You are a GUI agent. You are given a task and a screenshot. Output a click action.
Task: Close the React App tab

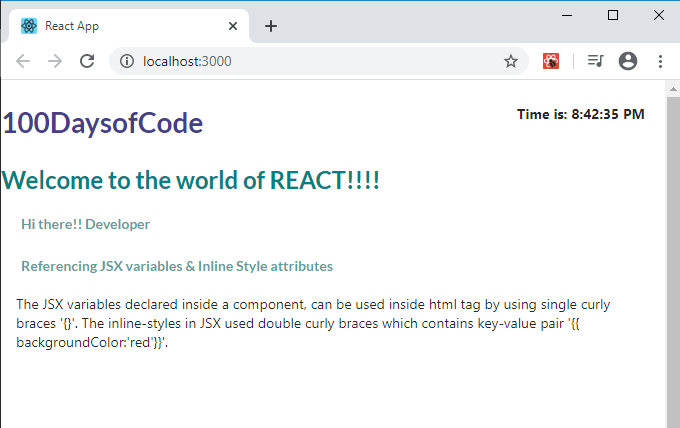point(232,26)
